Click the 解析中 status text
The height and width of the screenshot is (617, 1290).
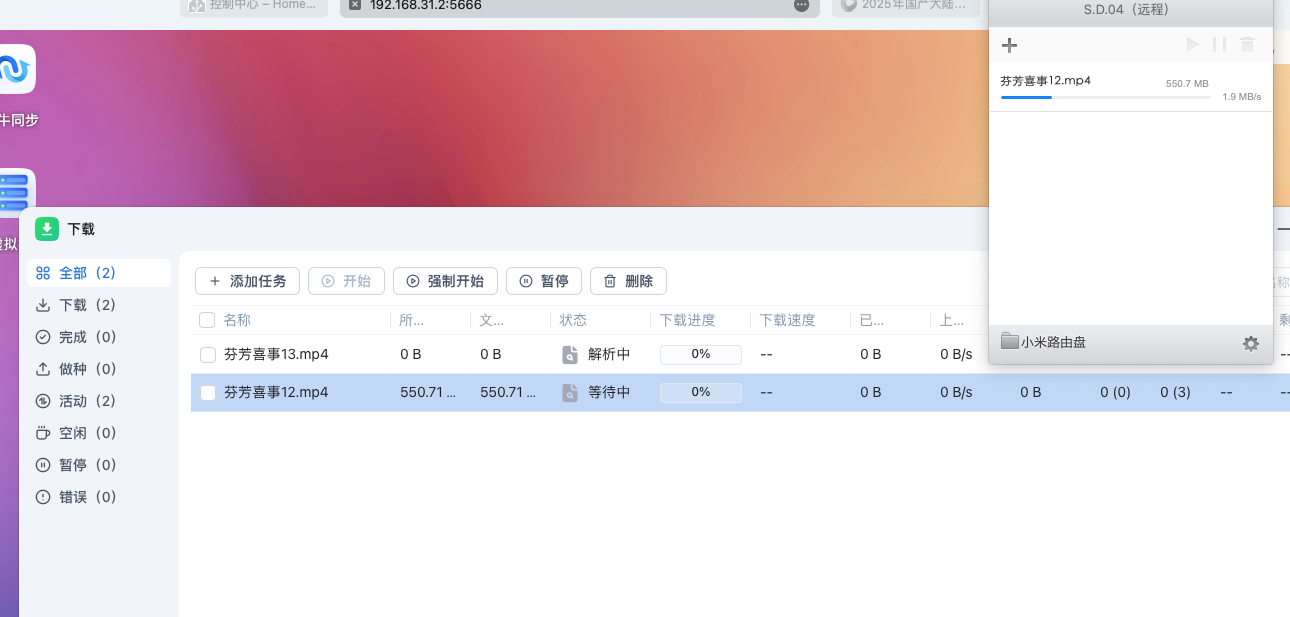tap(609, 354)
